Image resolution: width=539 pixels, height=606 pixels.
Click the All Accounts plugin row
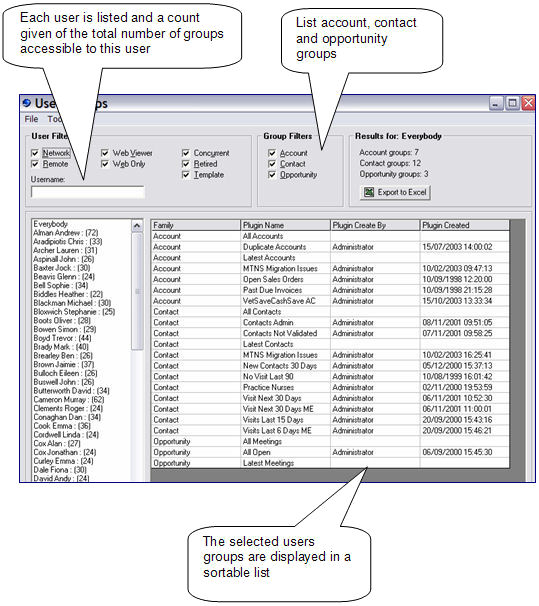[x=330, y=236]
